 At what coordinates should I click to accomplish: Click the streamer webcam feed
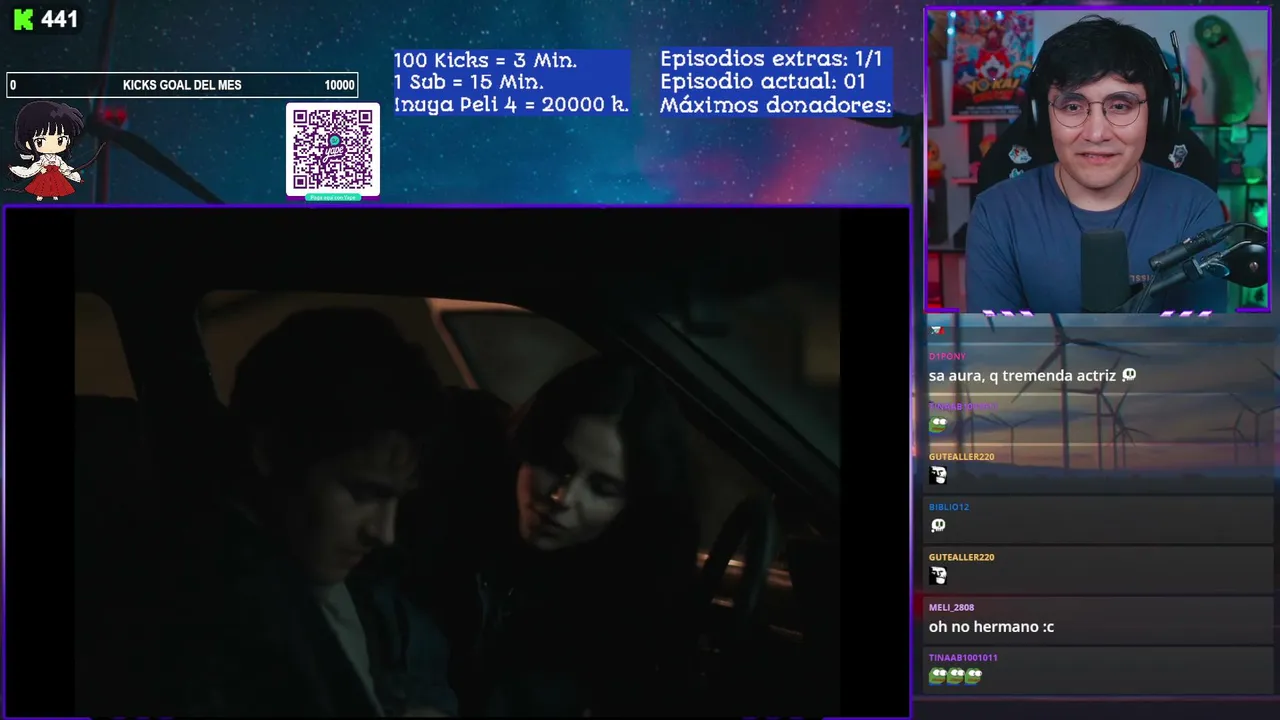point(1097,160)
